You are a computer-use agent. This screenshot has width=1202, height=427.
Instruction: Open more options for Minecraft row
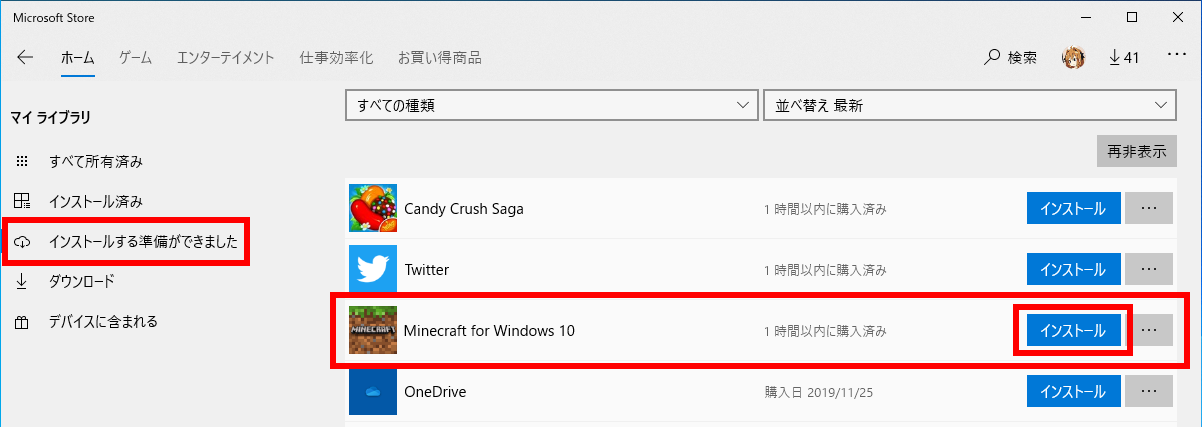pyautogui.click(x=1149, y=330)
